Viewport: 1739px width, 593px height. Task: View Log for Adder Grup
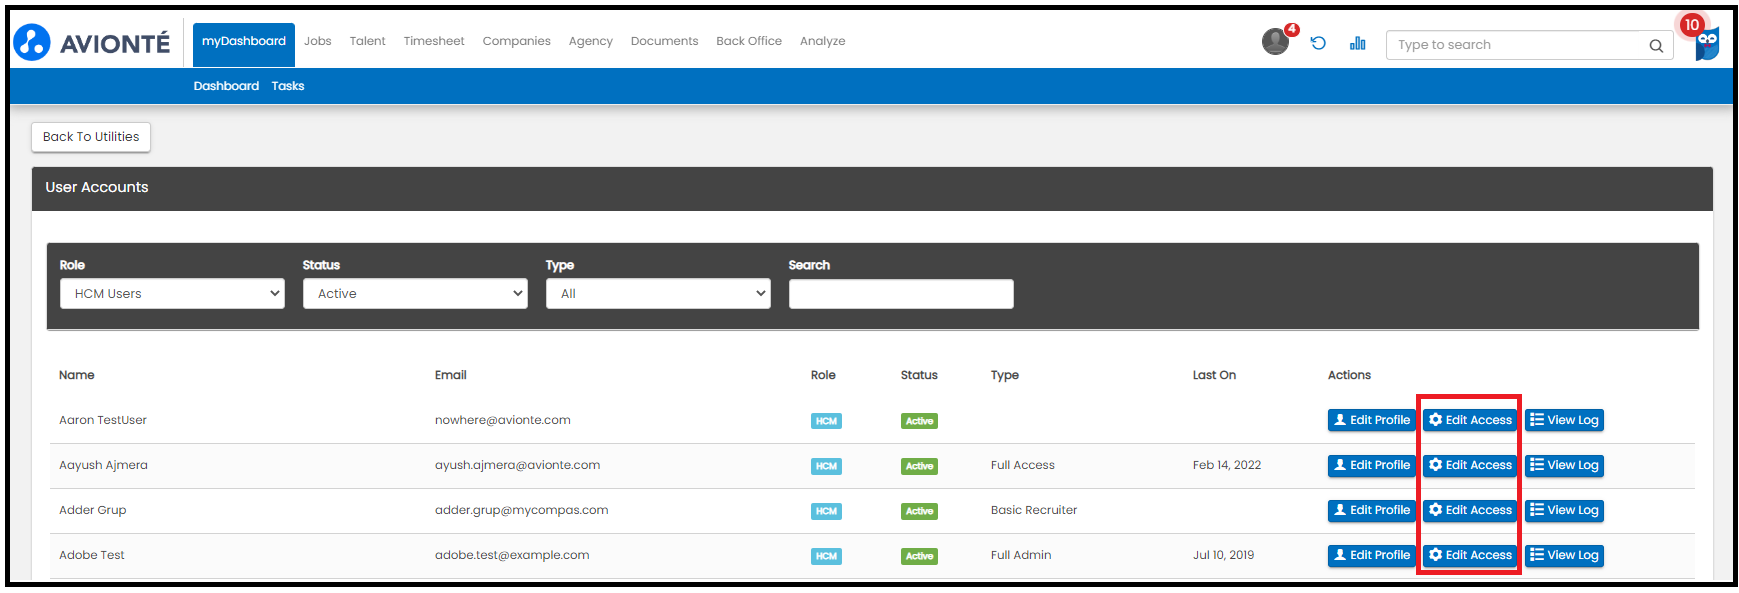click(x=1564, y=510)
